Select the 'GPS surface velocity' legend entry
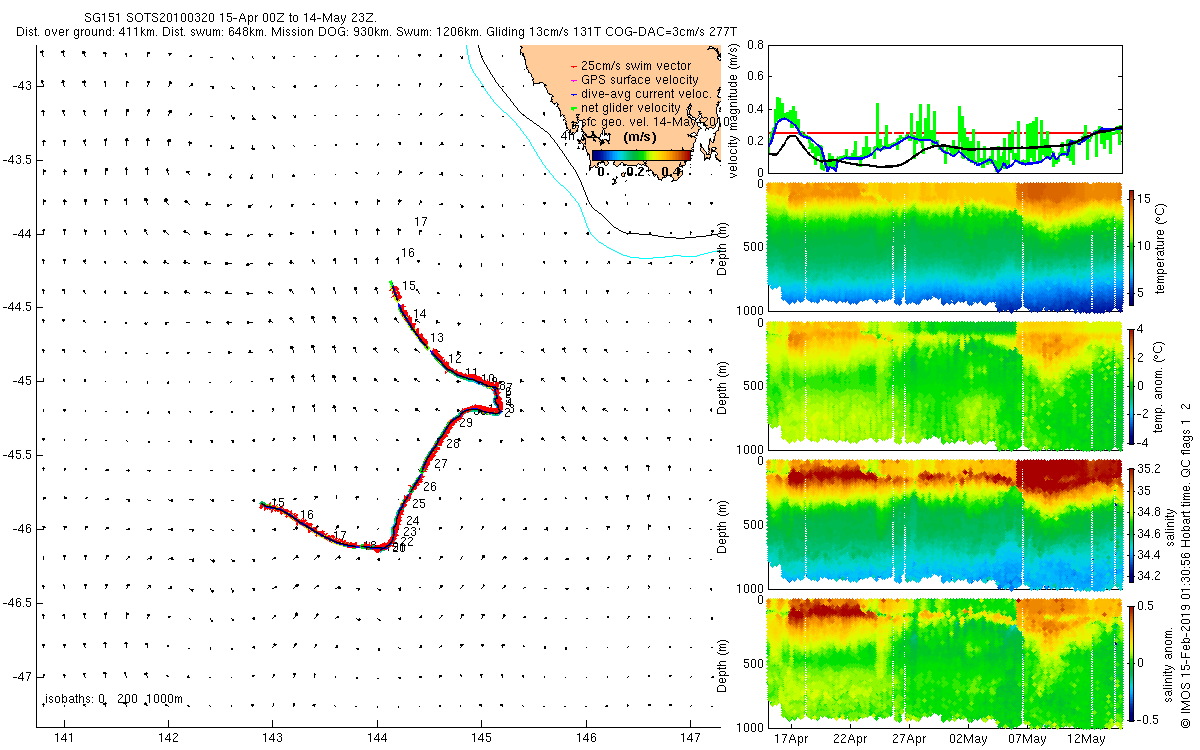This screenshot has width=1200, height=750. (x=634, y=80)
